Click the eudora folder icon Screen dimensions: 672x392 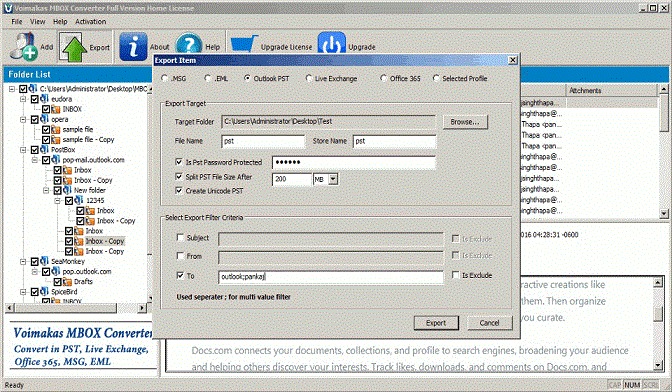(x=45, y=99)
